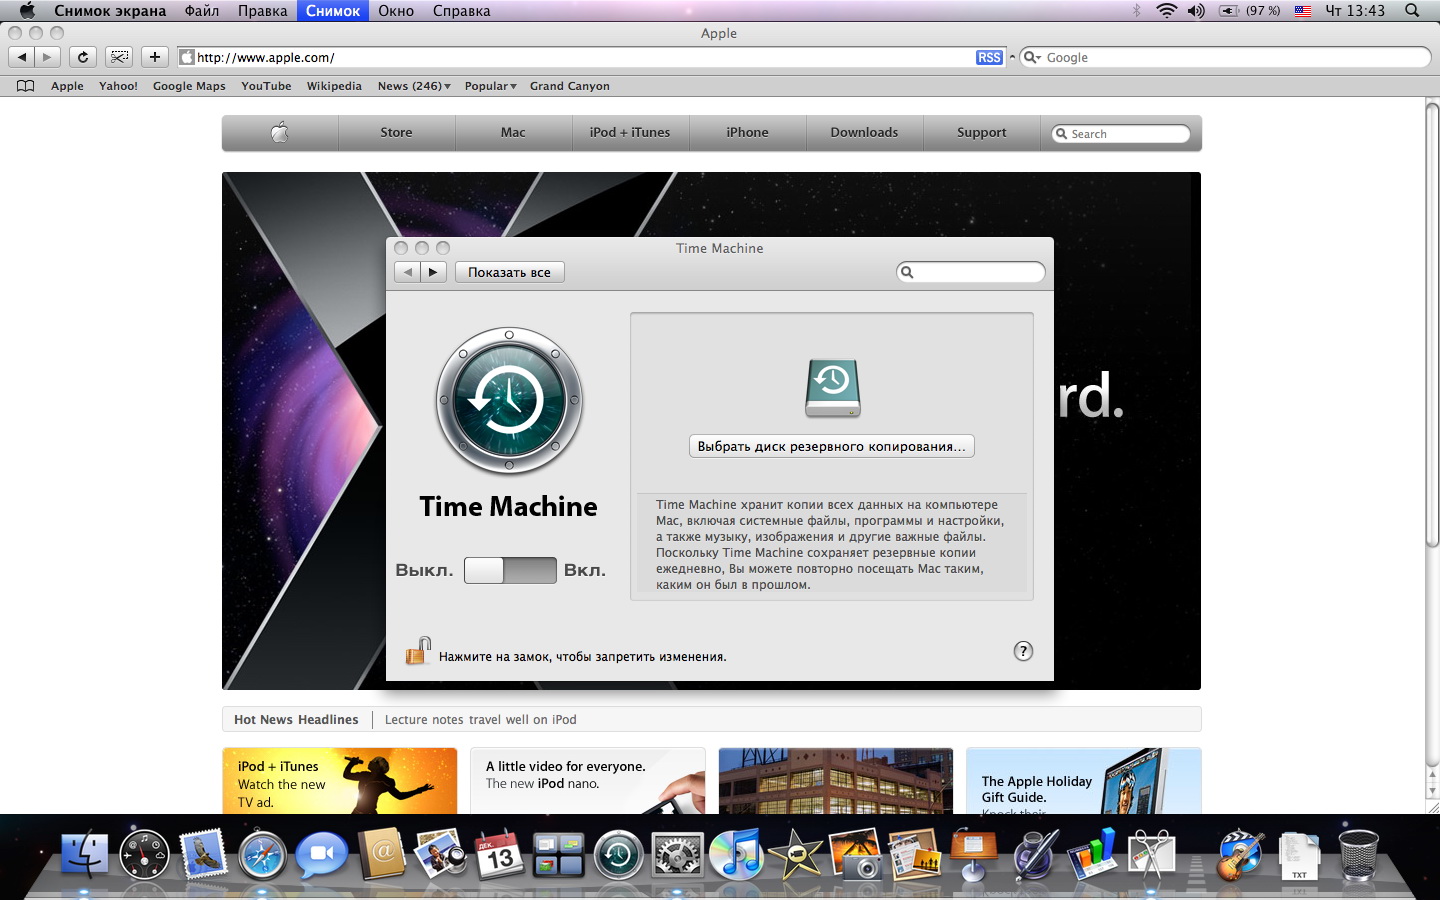Expand the News (246) bookmarks dropdown

point(414,86)
